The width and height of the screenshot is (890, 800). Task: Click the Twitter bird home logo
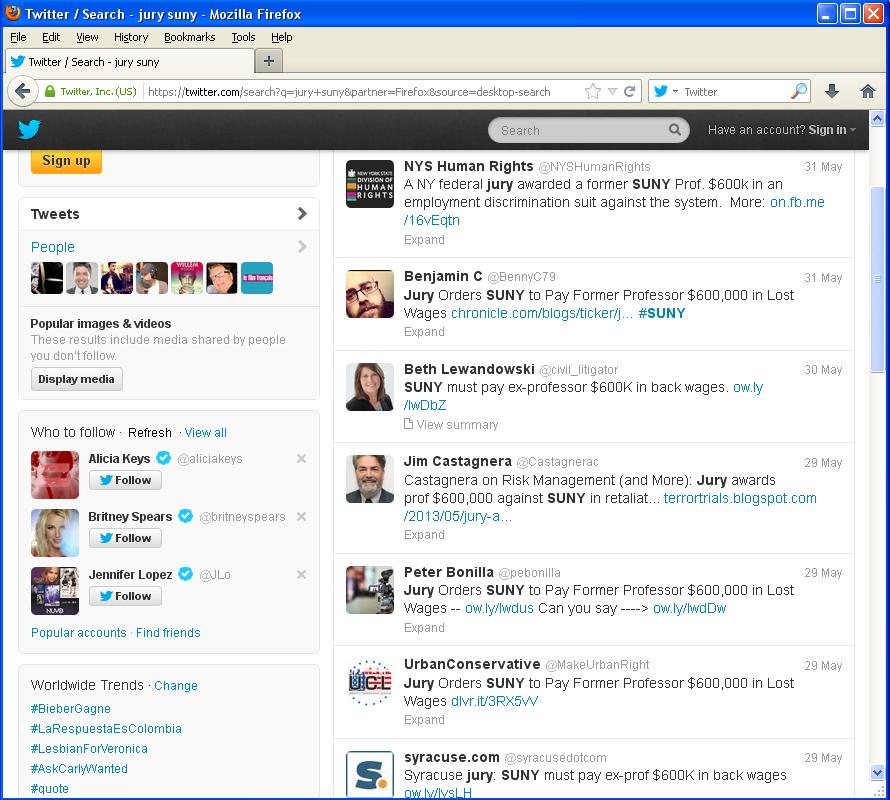pyautogui.click(x=29, y=130)
